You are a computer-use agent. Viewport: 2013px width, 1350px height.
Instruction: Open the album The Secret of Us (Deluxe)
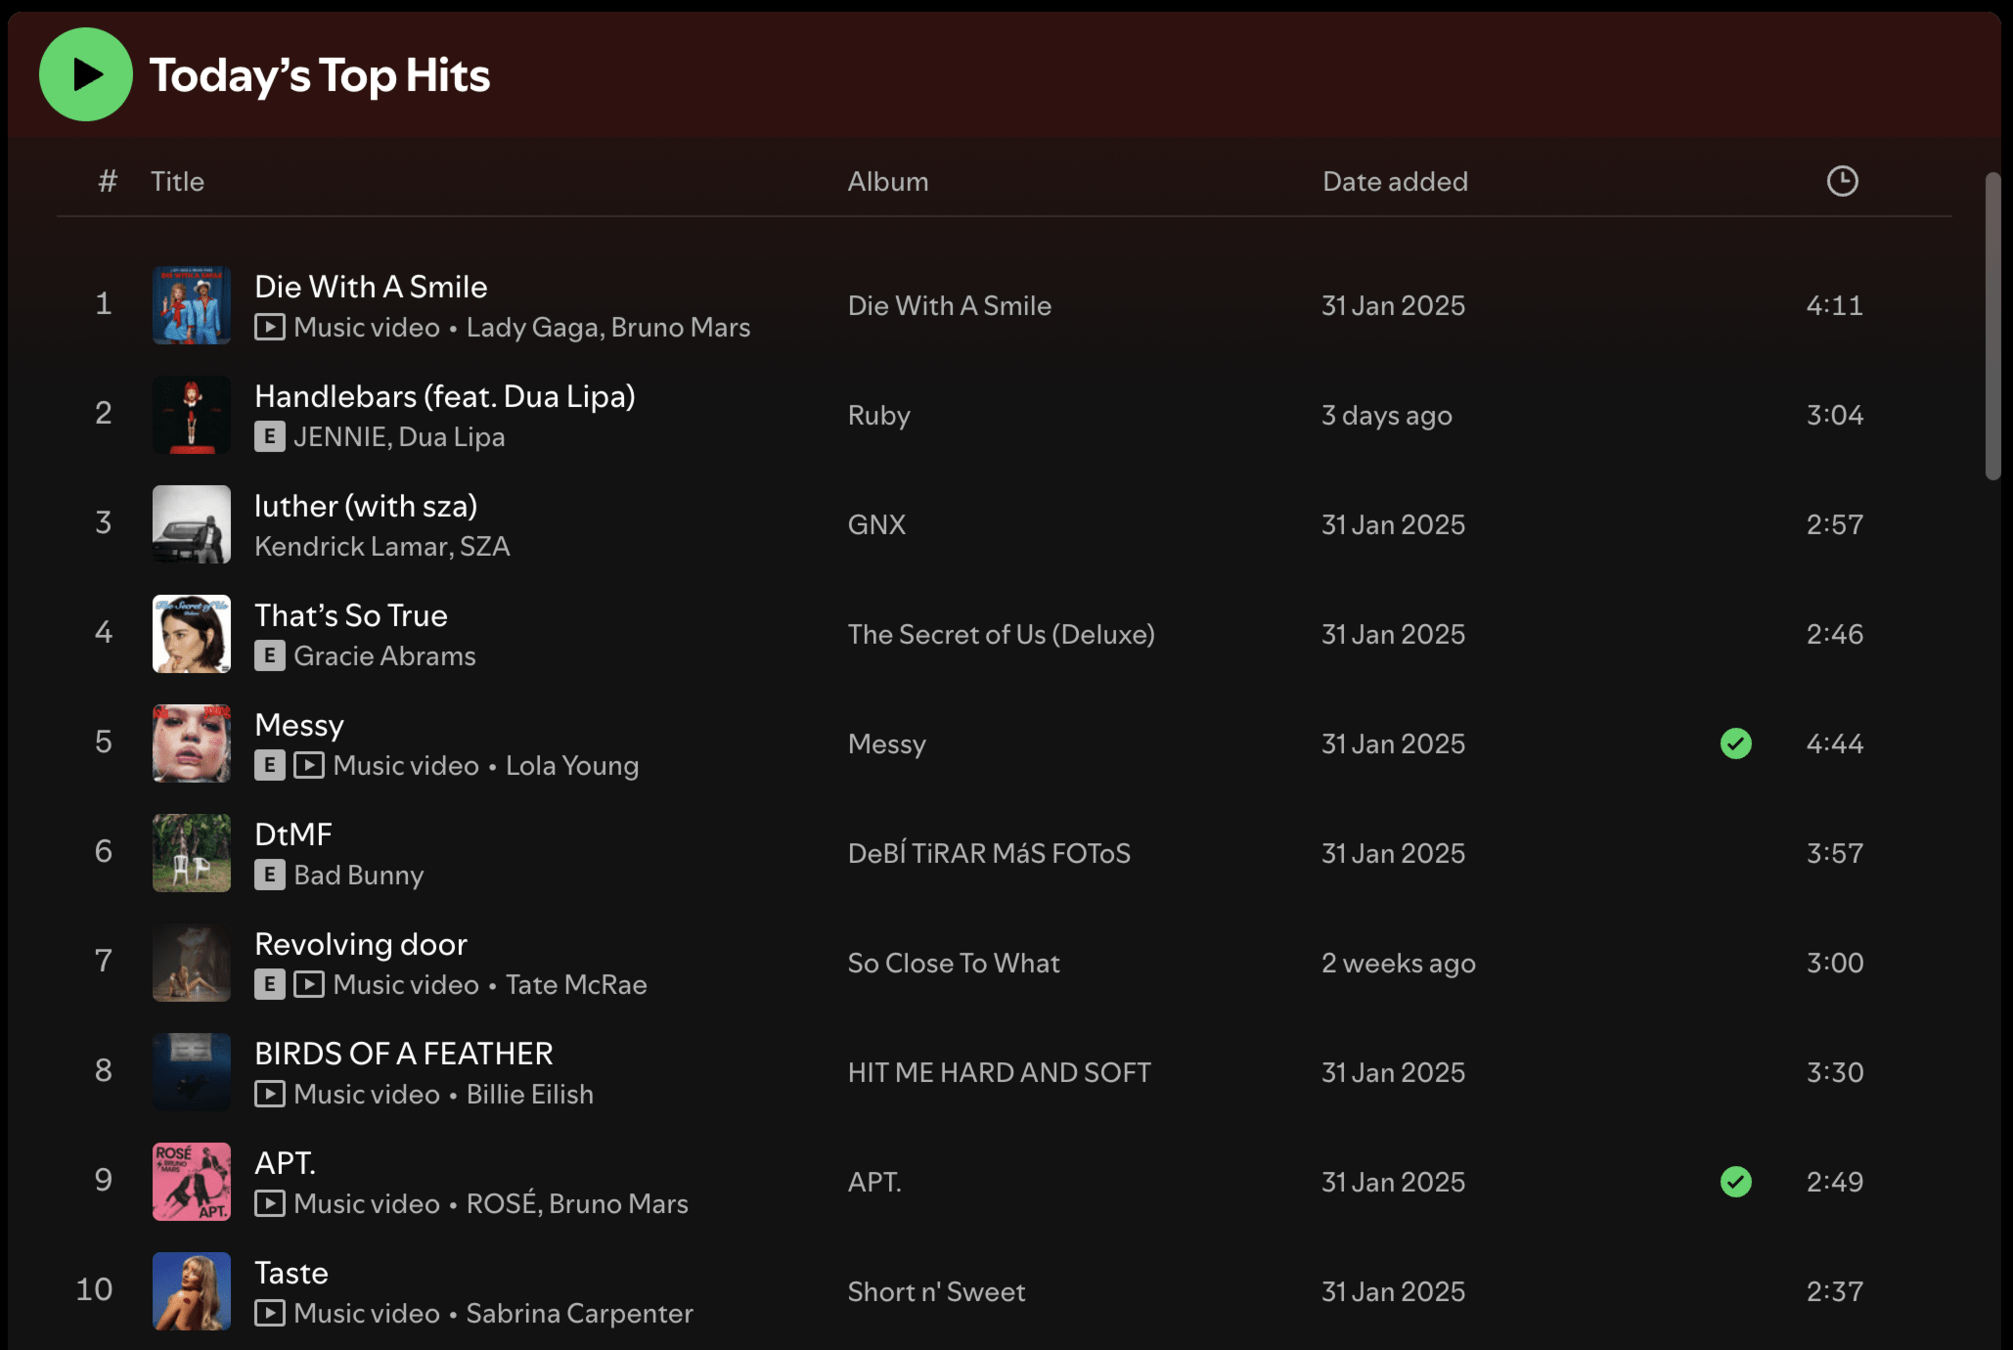1000,634
